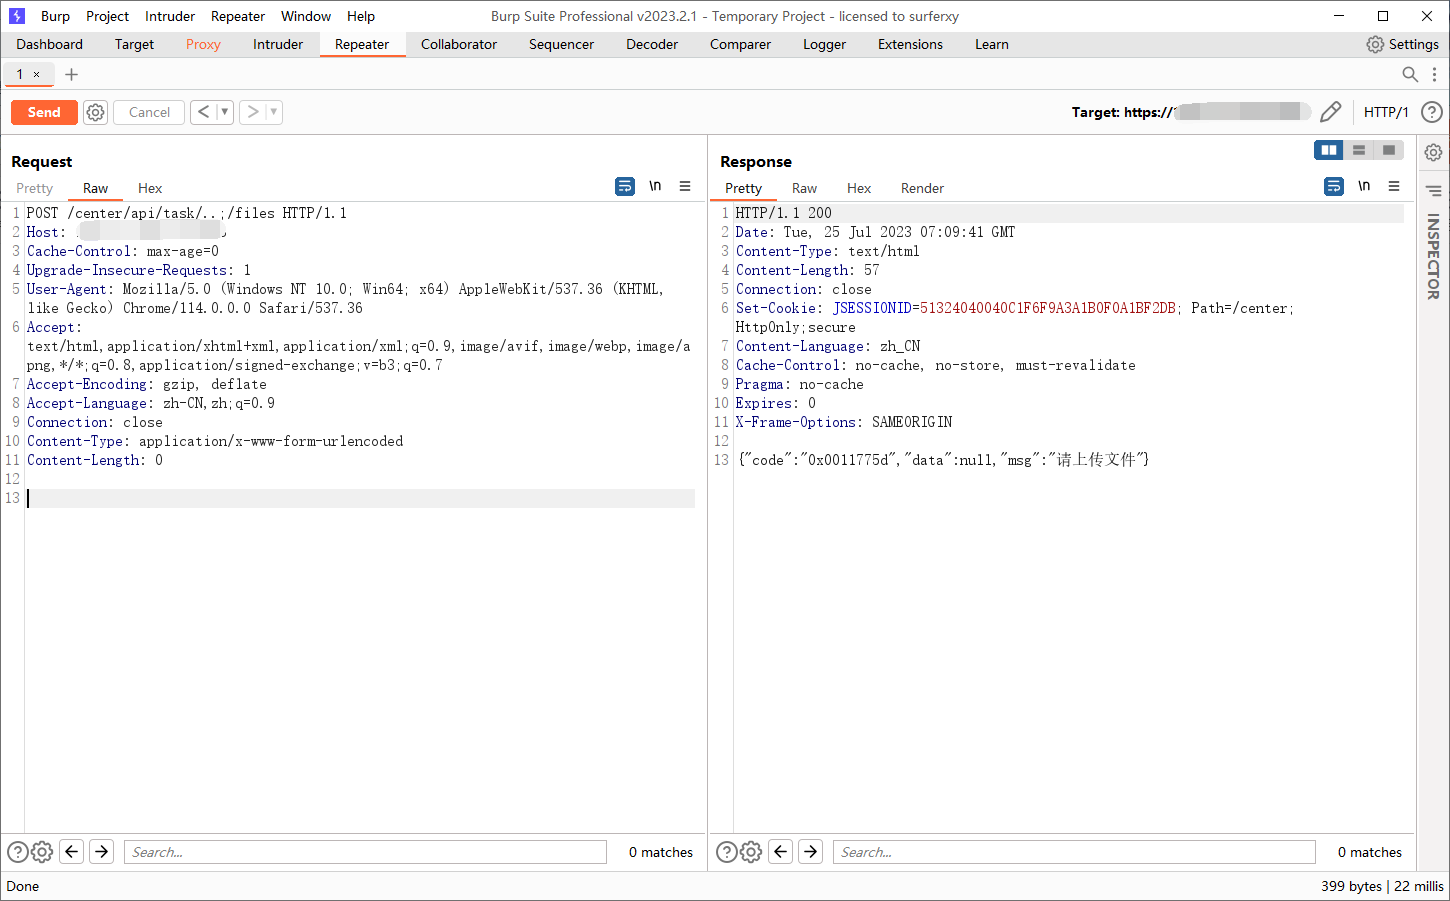Jump to previous Response search match
This screenshot has height=901, width=1450.
click(781, 852)
